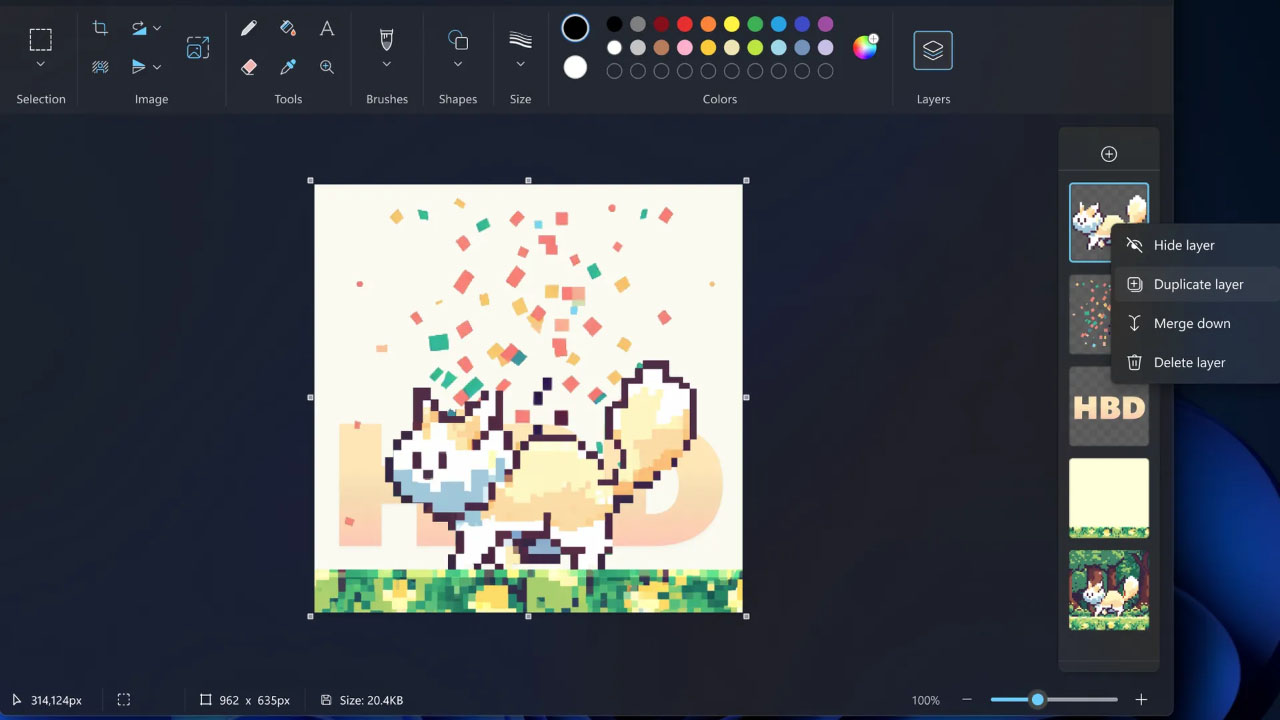1280x720 pixels.
Task: Pick the yellow palette swatch
Action: click(732, 24)
